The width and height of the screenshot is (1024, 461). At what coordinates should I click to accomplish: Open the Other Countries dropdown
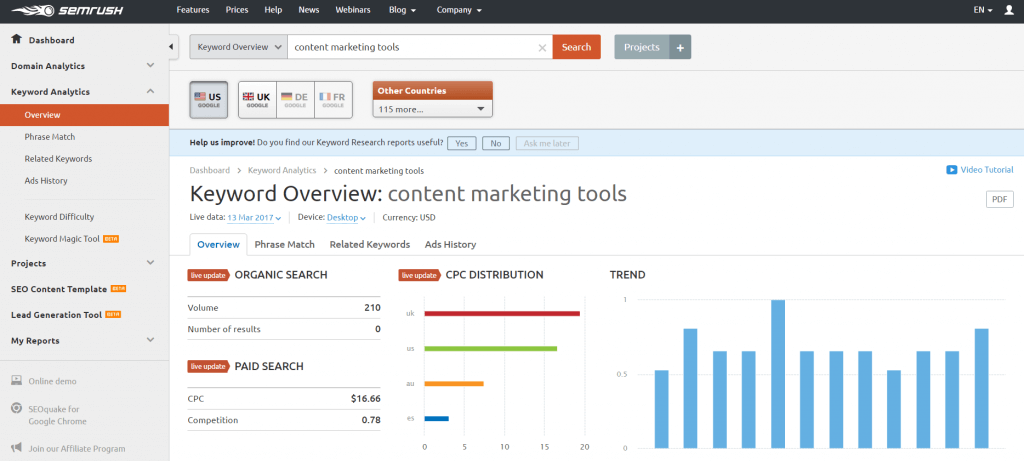coord(432,109)
